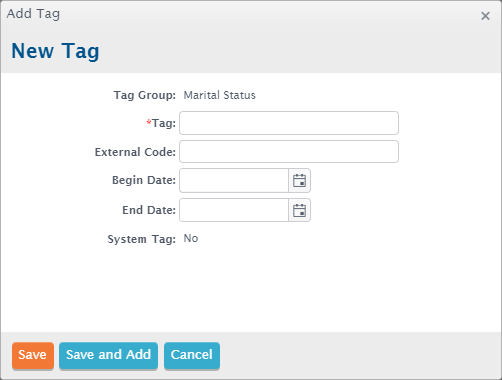Click into the End Date field
Viewport: 502px width, 380px height.
point(234,210)
